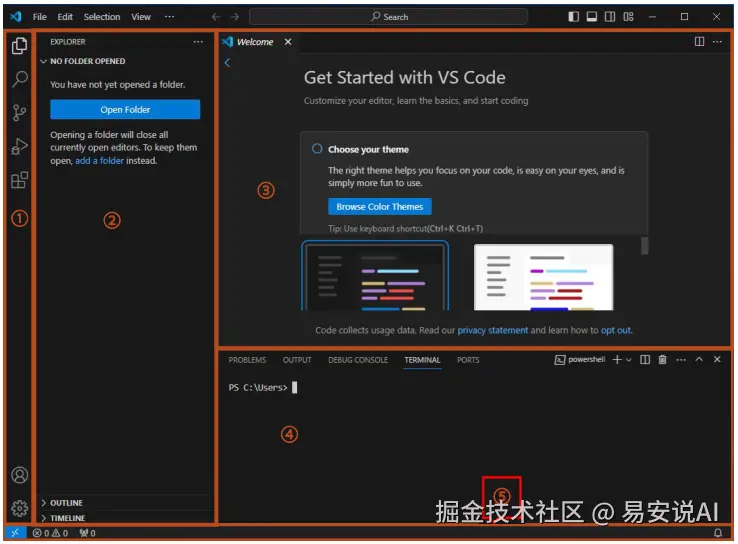Switch to the DEBUG CONSOLE tab

click(358, 360)
